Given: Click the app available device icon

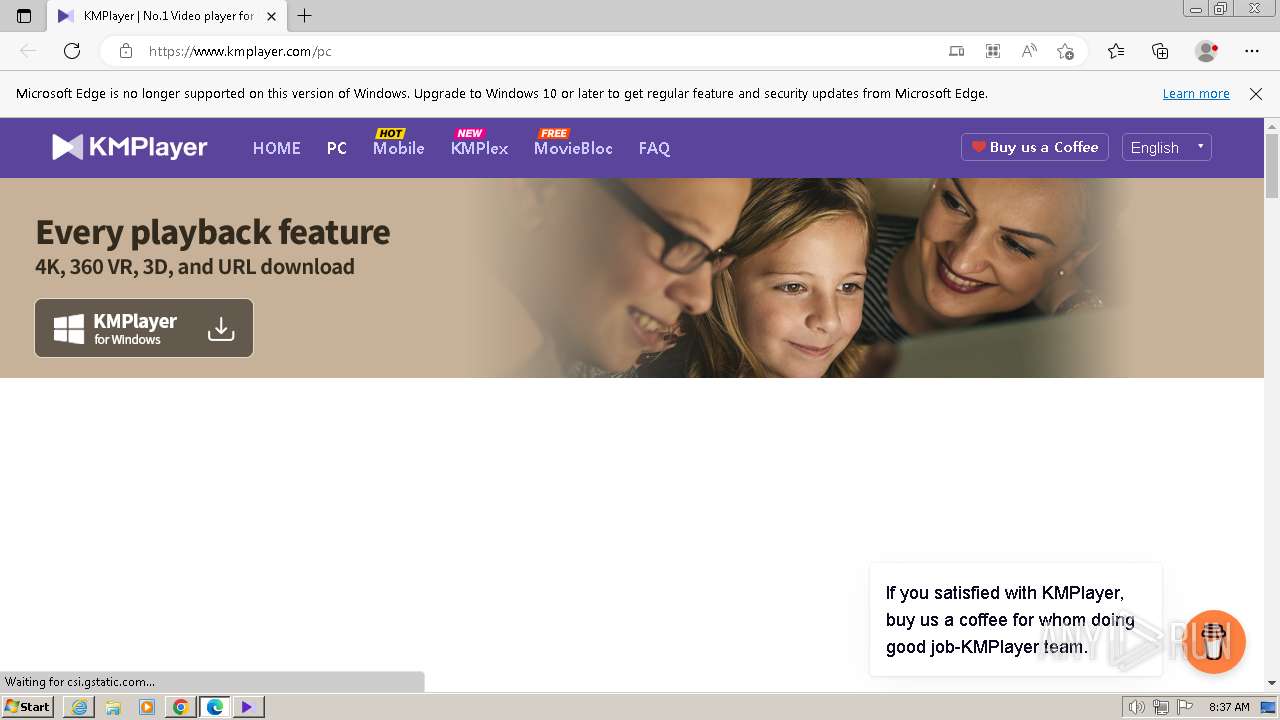Looking at the screenshot, I should pyautogui.click(x=957, y=51).
